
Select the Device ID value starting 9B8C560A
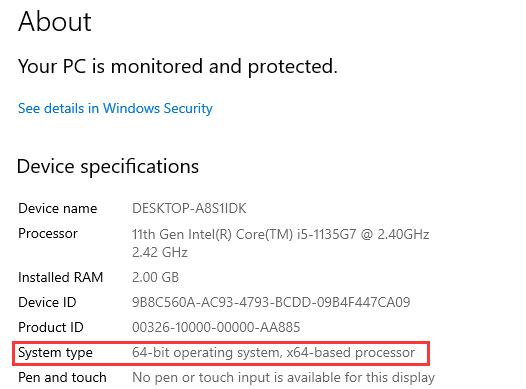[271, 302]
